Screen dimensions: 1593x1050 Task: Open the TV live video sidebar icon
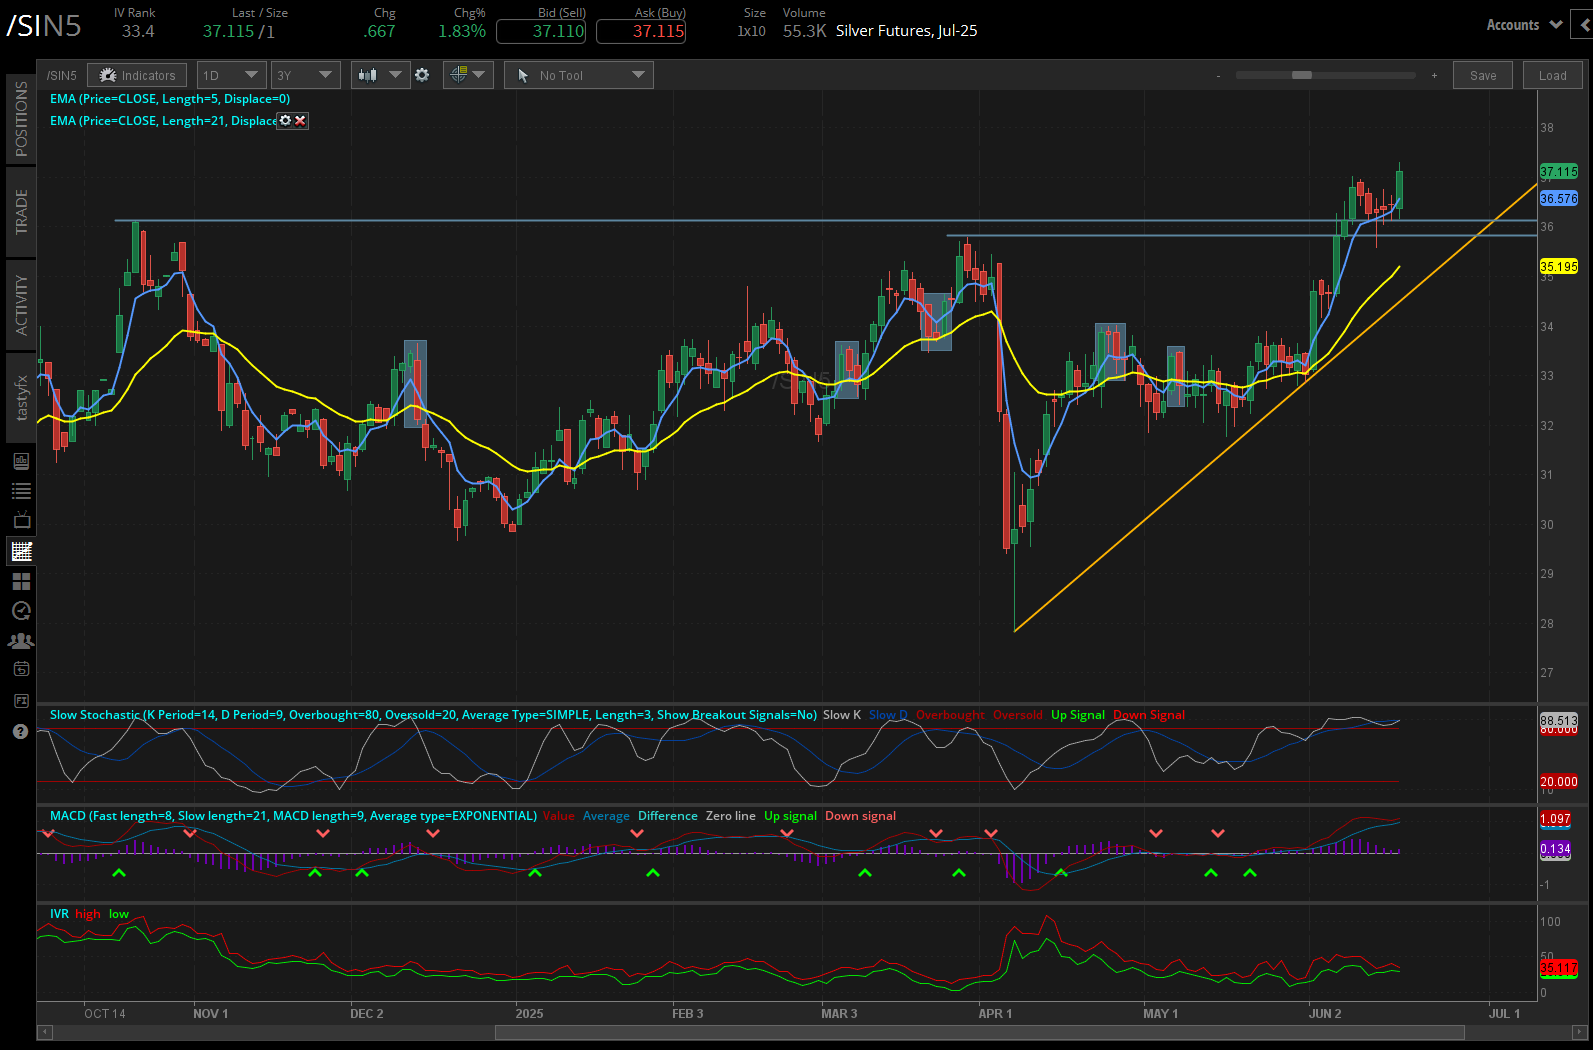point(21,521)
